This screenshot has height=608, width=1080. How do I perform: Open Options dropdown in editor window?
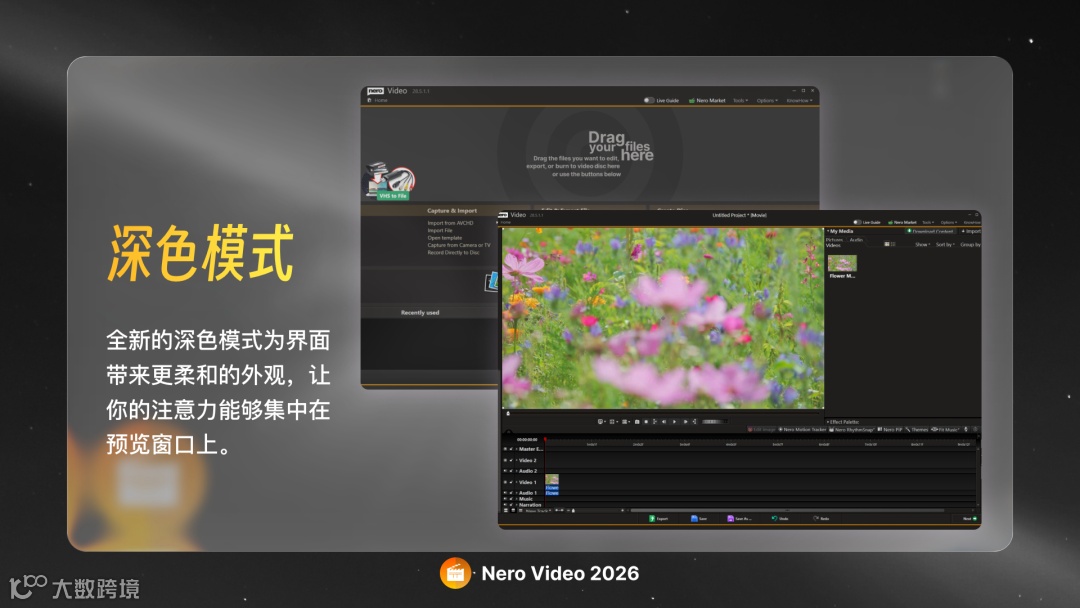coord(949,222)
